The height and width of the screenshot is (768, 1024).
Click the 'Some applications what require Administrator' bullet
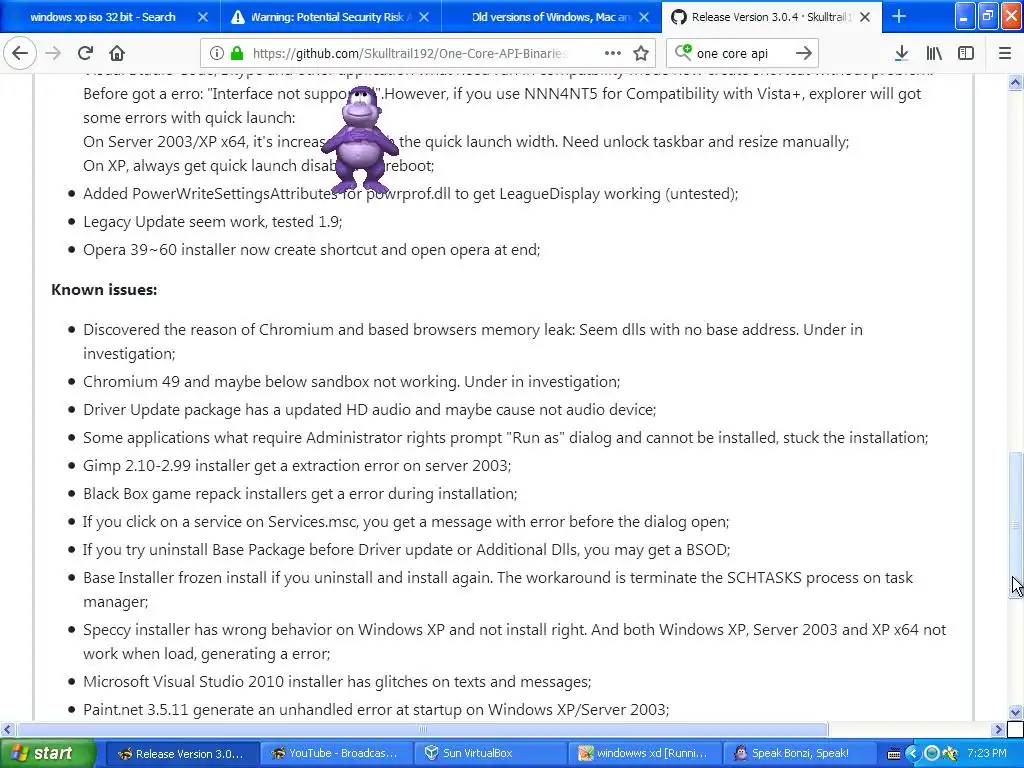pyautogui.click(x=505, y=438)
